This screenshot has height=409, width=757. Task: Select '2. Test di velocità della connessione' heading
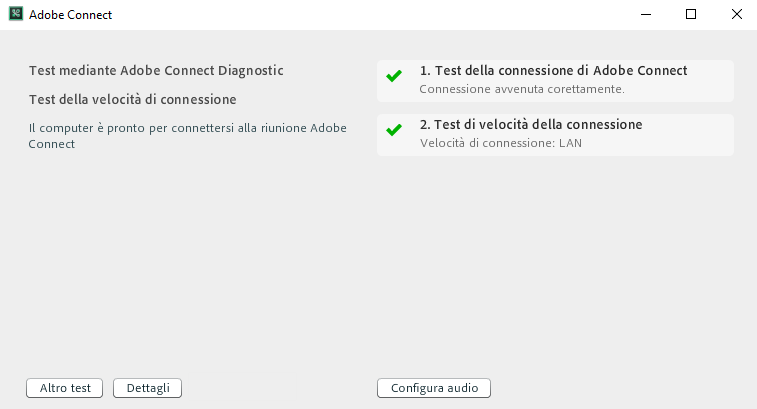pos(530,125)
